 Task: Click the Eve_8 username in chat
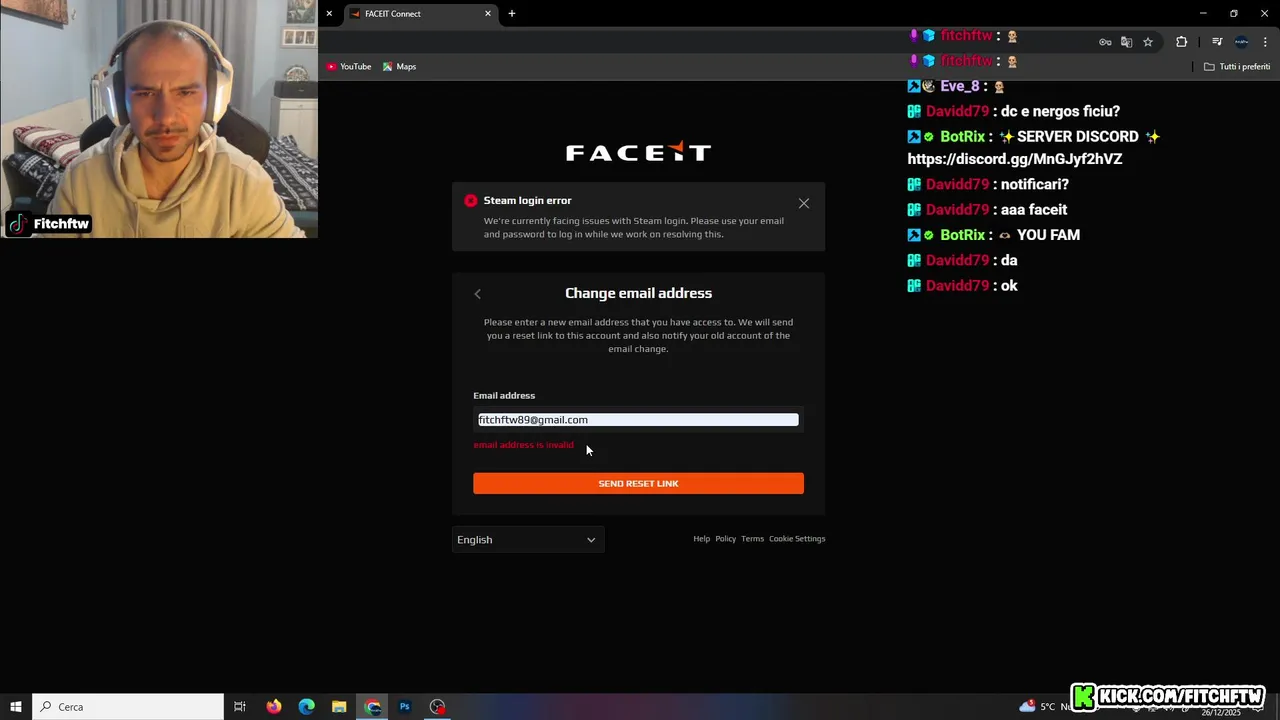pyautogui.click(x=961, y=87)
